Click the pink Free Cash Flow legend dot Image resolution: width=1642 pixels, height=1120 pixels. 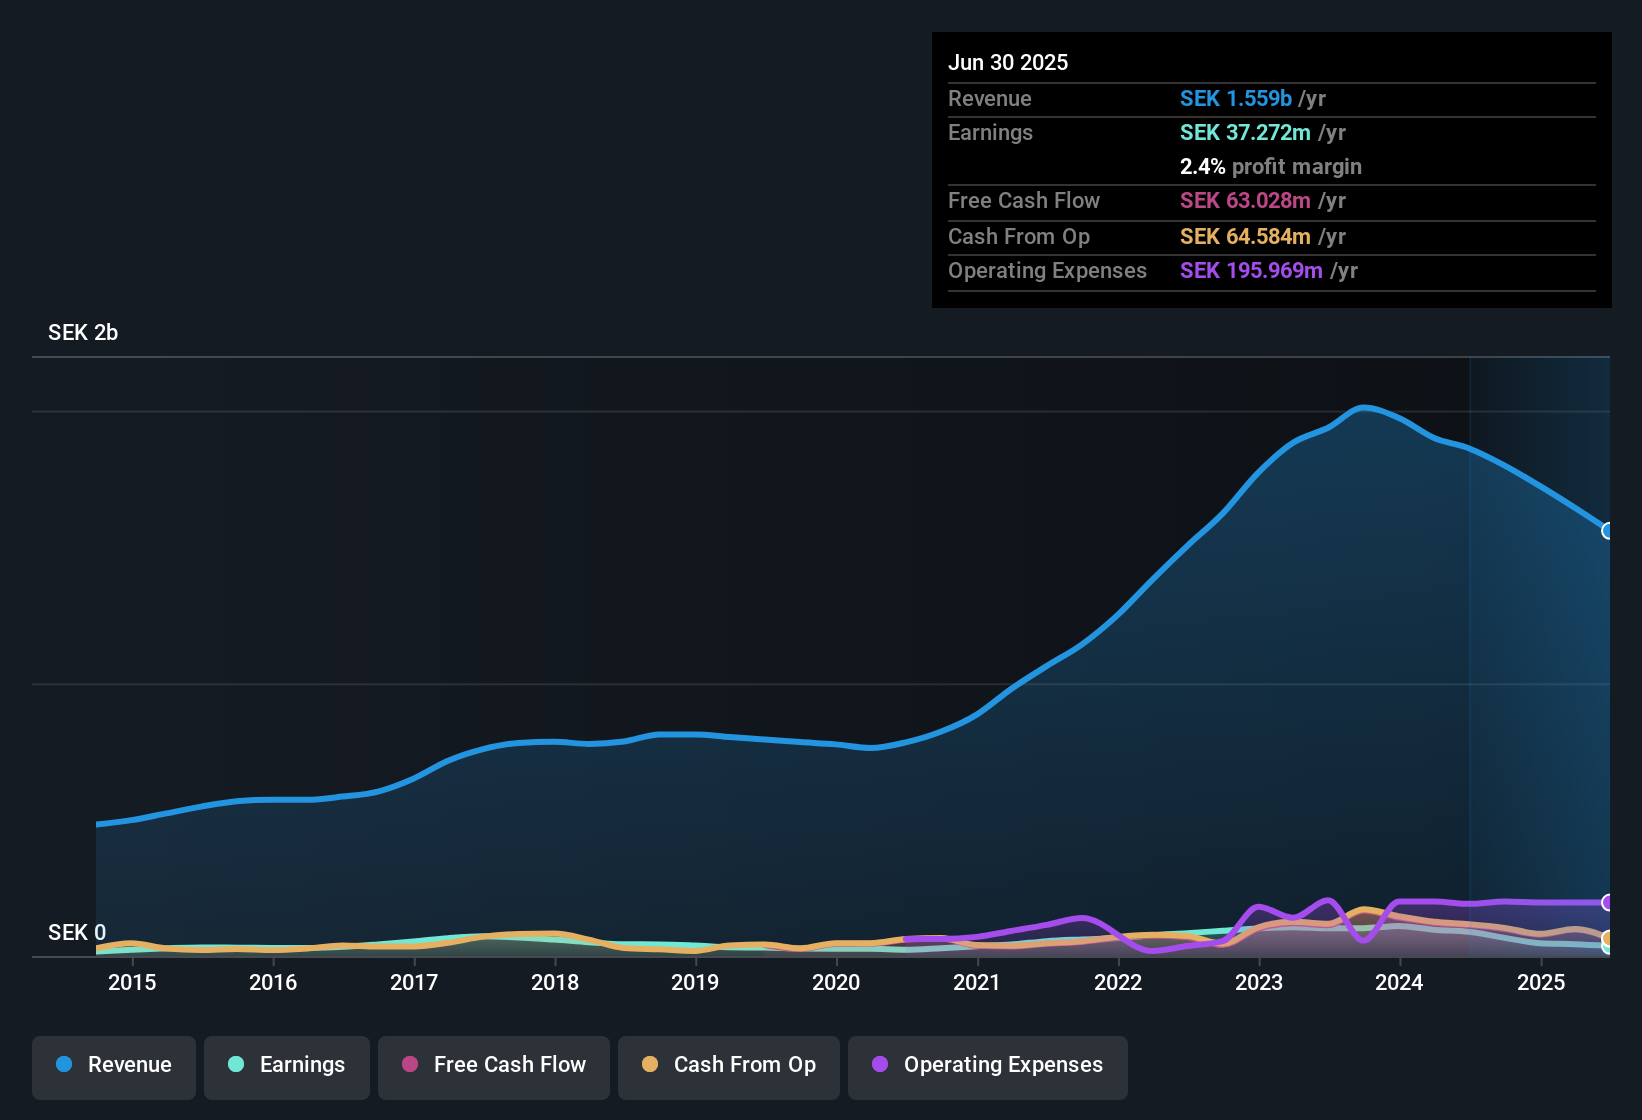(409, 1065)
